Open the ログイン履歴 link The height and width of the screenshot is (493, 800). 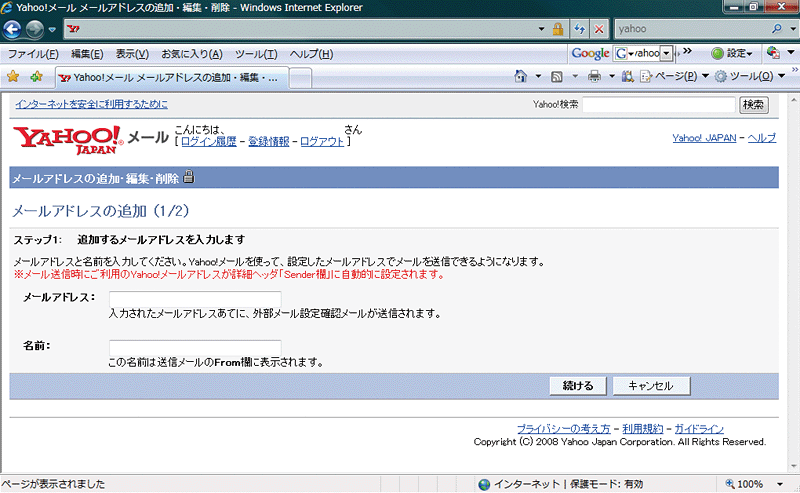pyautogui.click(x=209, y=141)
